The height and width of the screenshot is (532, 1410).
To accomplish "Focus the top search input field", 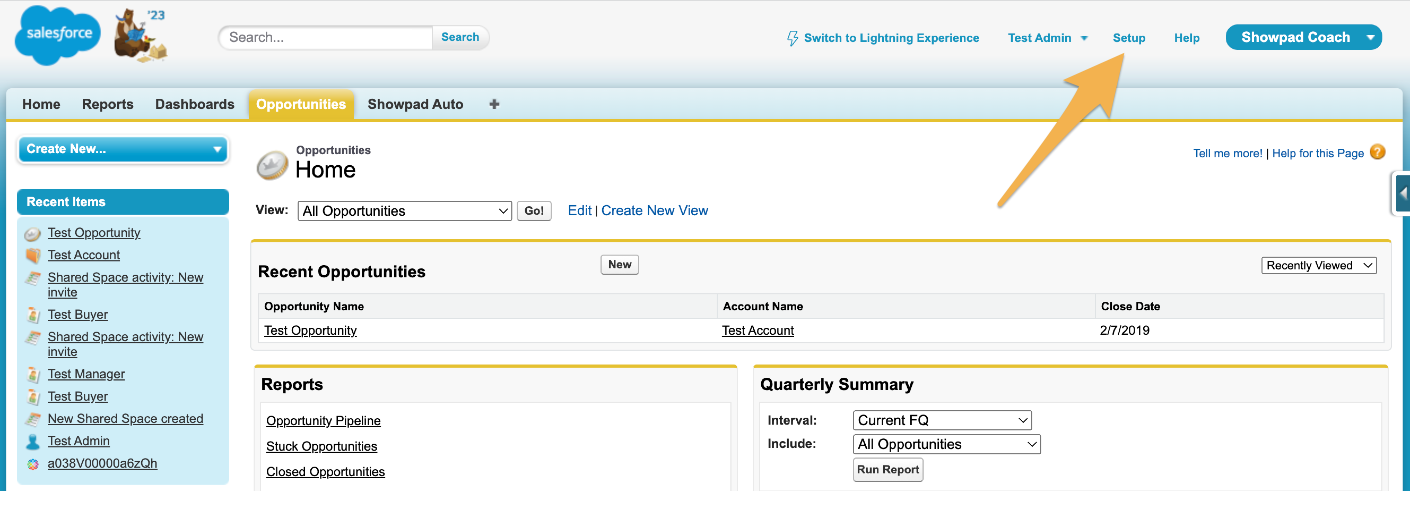I will (326, 37).
